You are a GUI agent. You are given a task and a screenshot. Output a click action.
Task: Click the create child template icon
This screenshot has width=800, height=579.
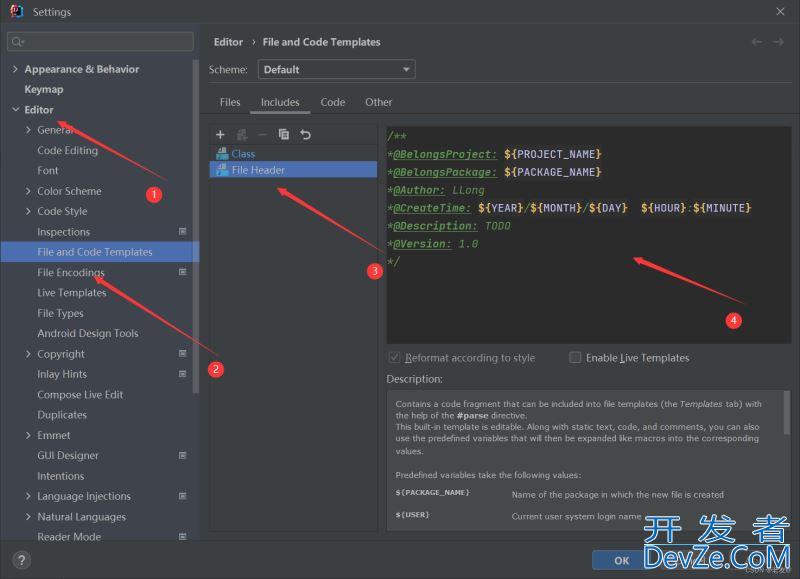242,135
